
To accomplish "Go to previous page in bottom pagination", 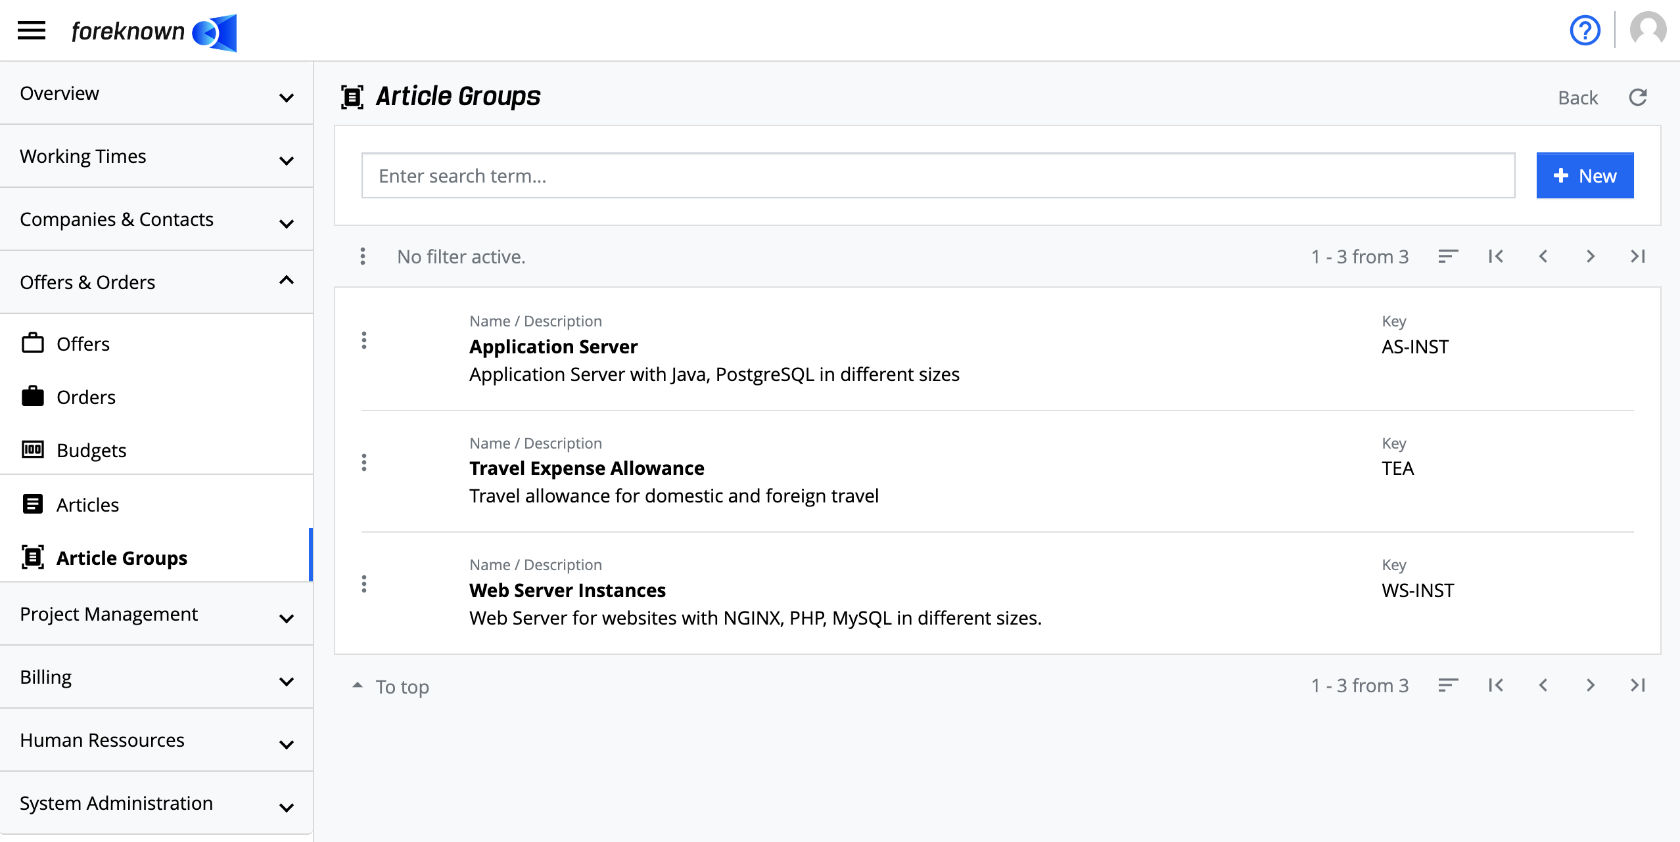I will click(1543, 685).
